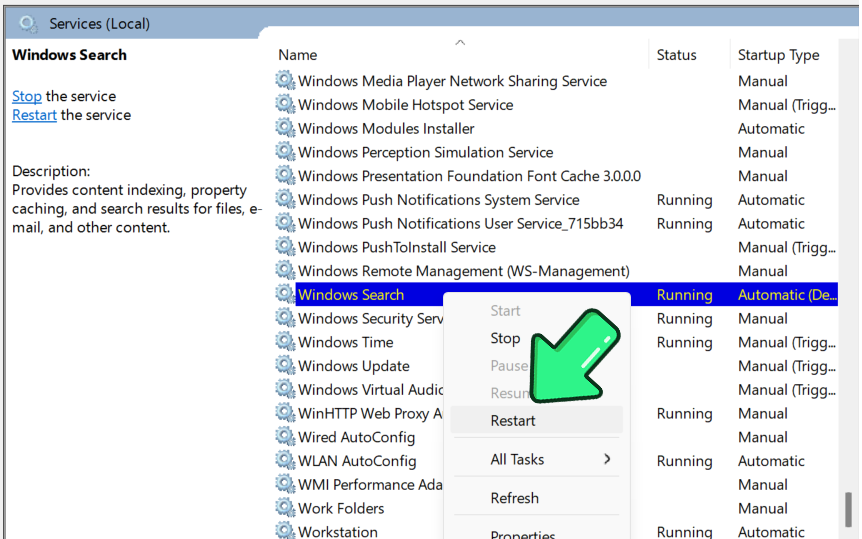Open All Tasks in the context menu
862x539 pixels.
(517, 459)
